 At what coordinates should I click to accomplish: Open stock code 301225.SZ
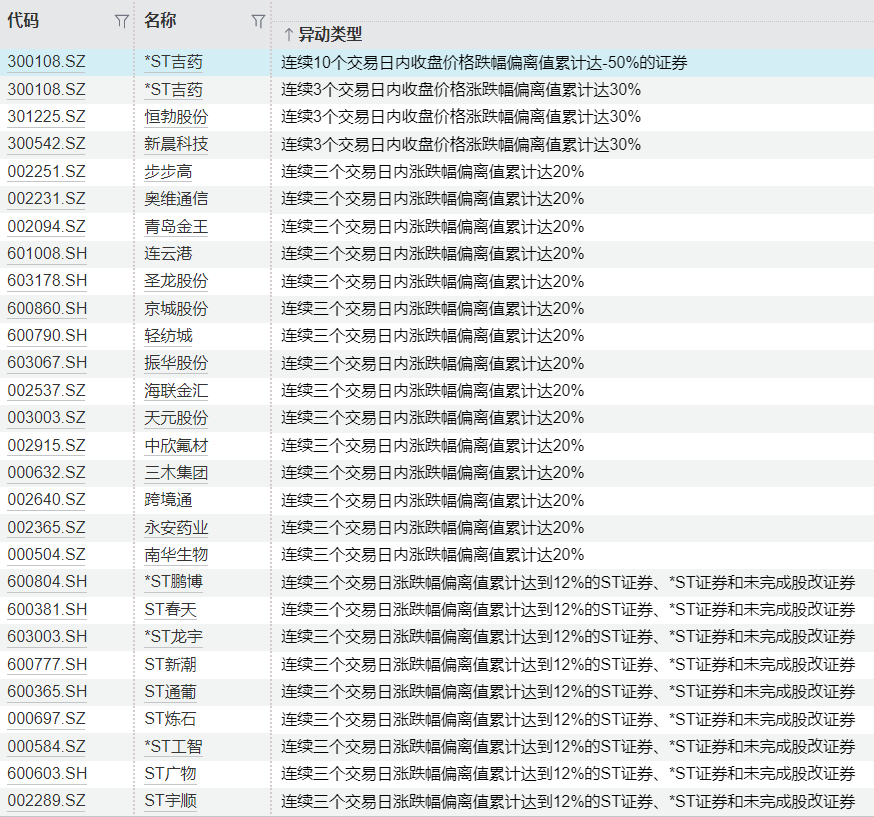coord(46,116)
